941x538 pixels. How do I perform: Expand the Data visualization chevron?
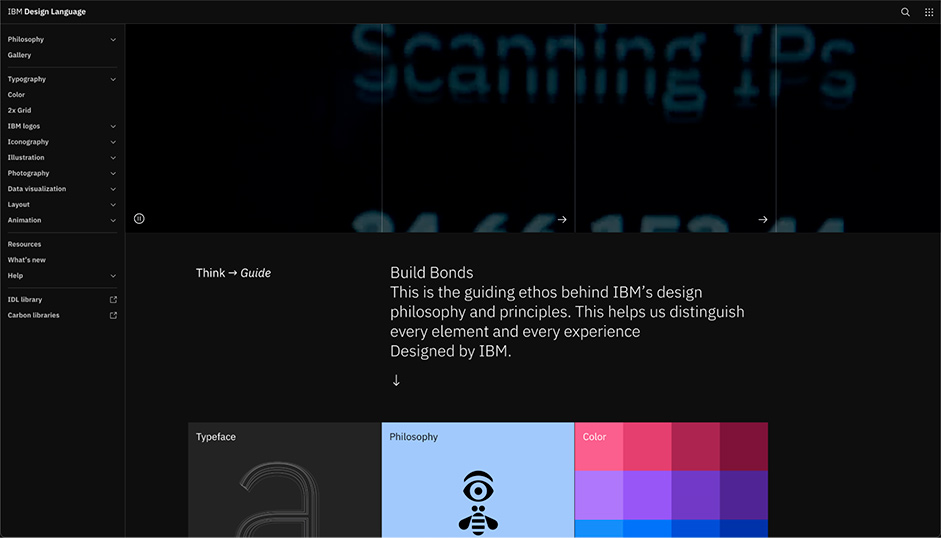[x=113, y=189]
